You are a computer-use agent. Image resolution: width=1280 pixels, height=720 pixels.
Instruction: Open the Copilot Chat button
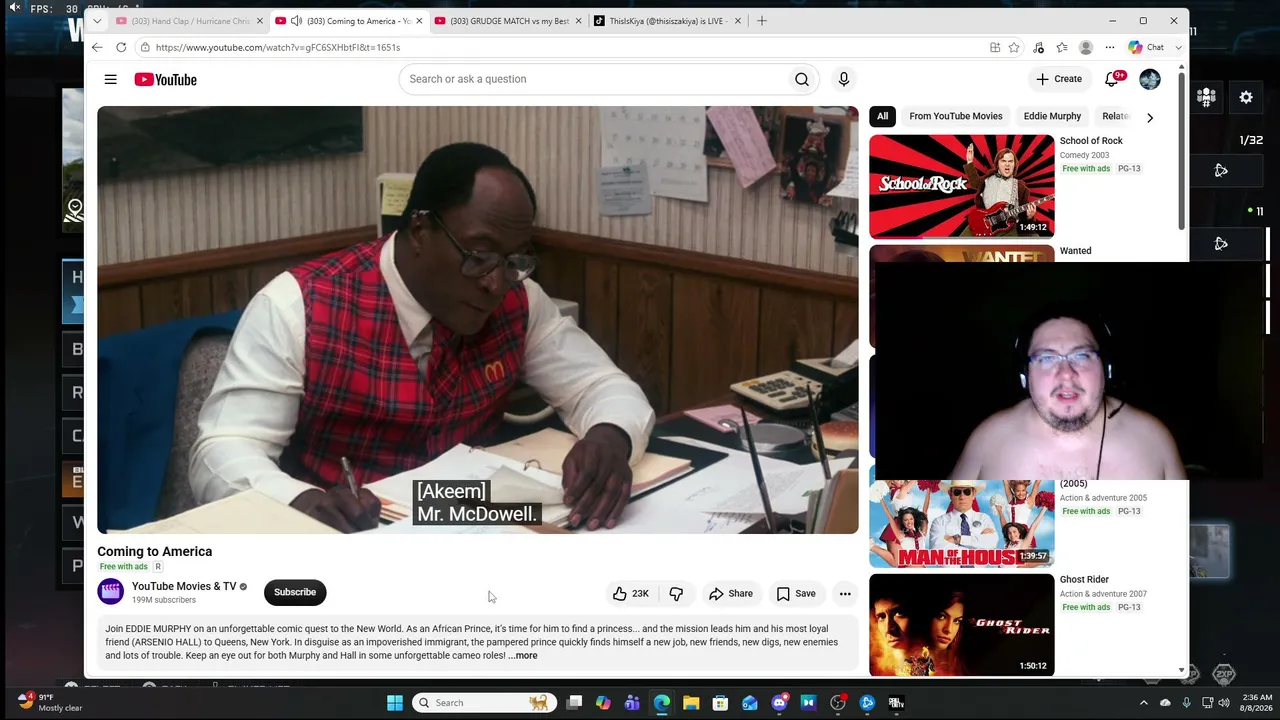pyautogui.click(x=1146, y=47)
